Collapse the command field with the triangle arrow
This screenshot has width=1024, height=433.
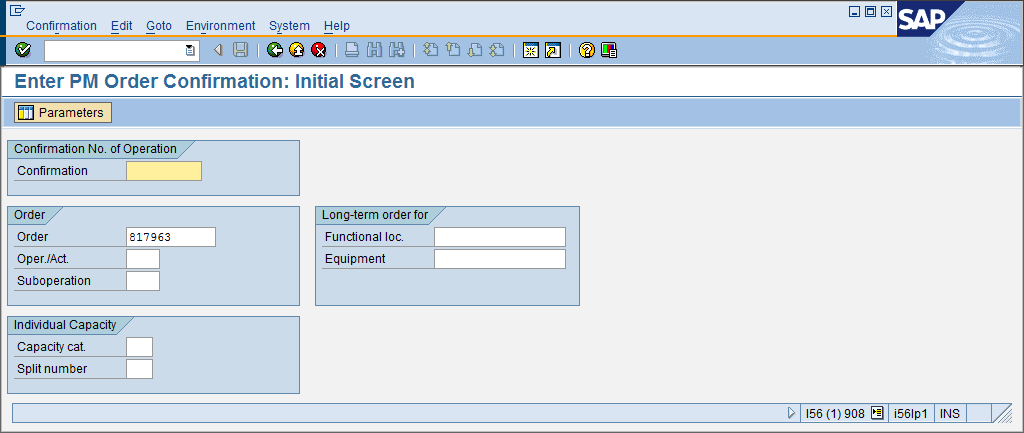tap(218, 50)
